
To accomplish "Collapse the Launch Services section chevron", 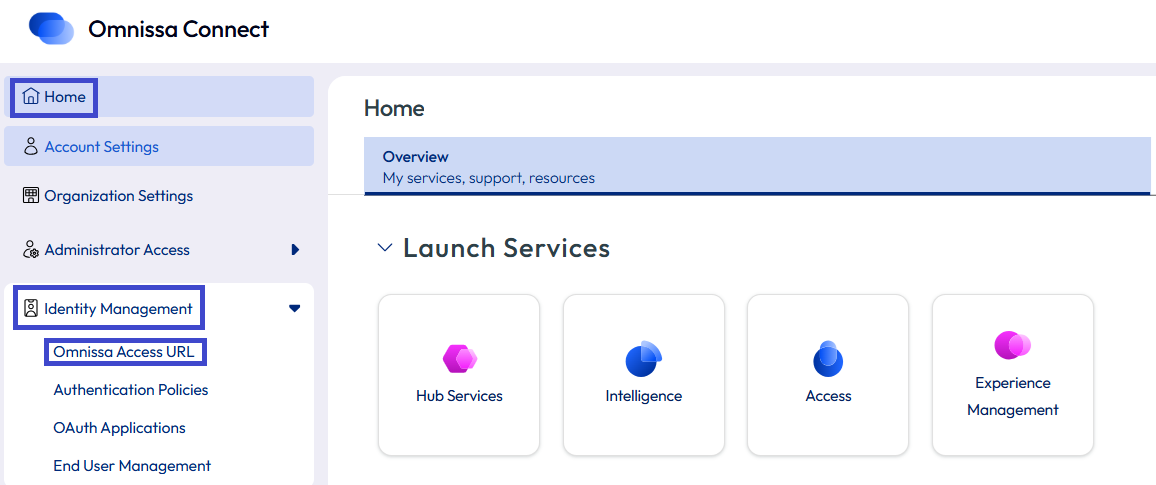I will click(x=384, y=248).
